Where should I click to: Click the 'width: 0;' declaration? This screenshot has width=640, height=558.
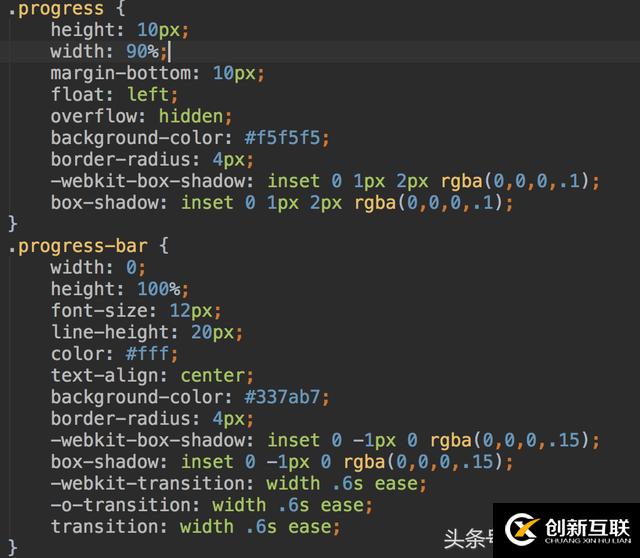click(98, 268)
